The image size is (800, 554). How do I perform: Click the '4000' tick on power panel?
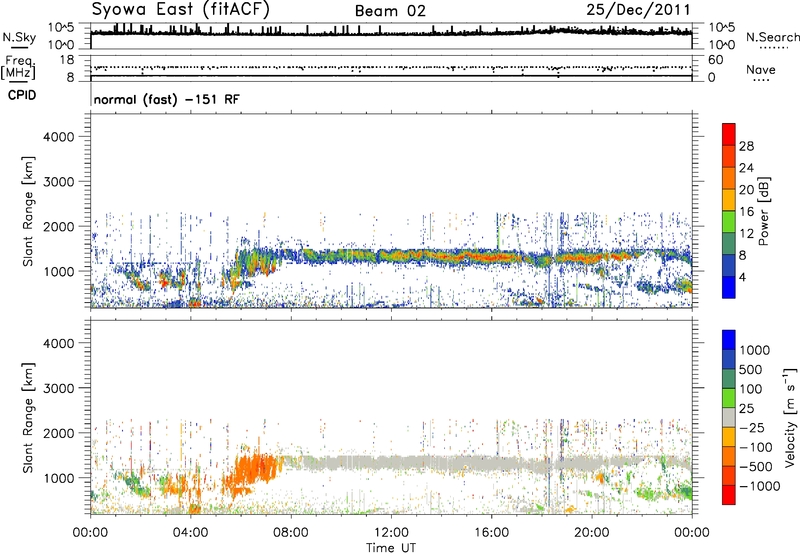point(59,137)
